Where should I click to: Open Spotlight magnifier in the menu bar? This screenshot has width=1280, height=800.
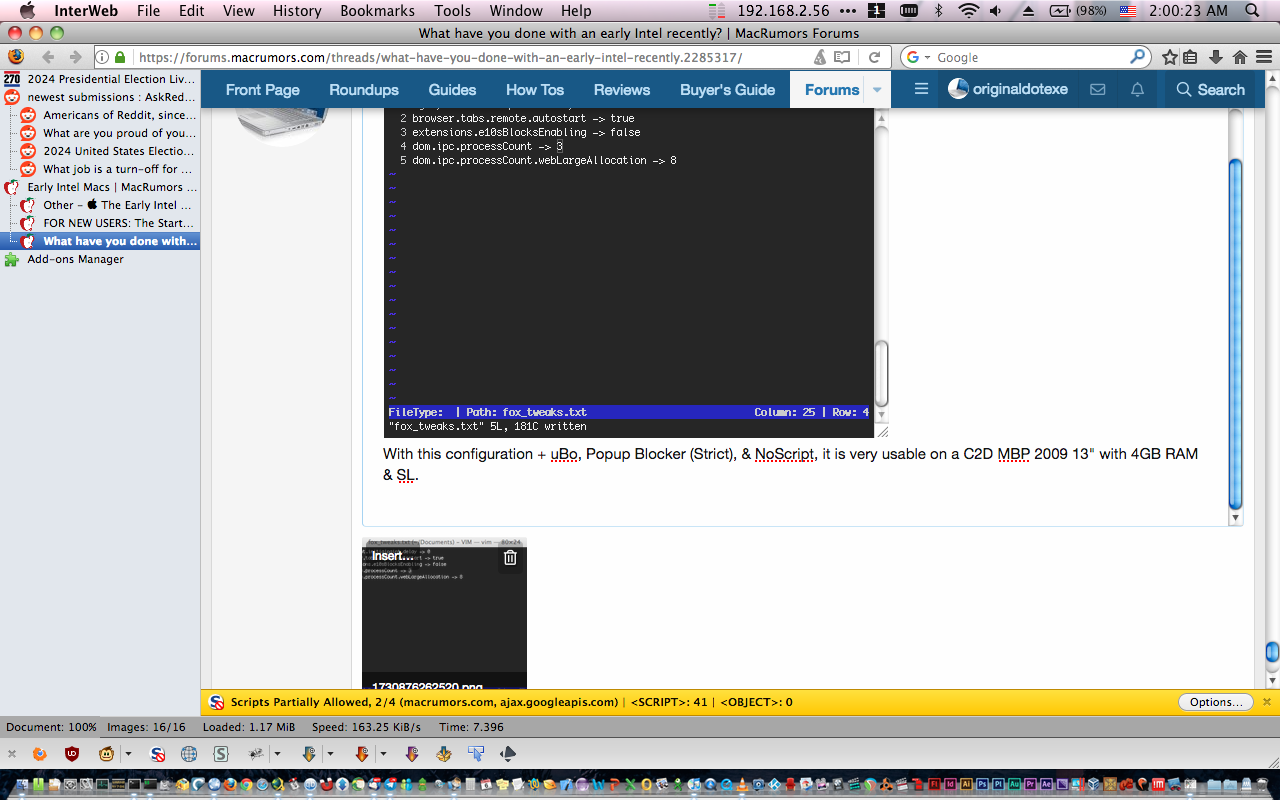click(1253, 11)
